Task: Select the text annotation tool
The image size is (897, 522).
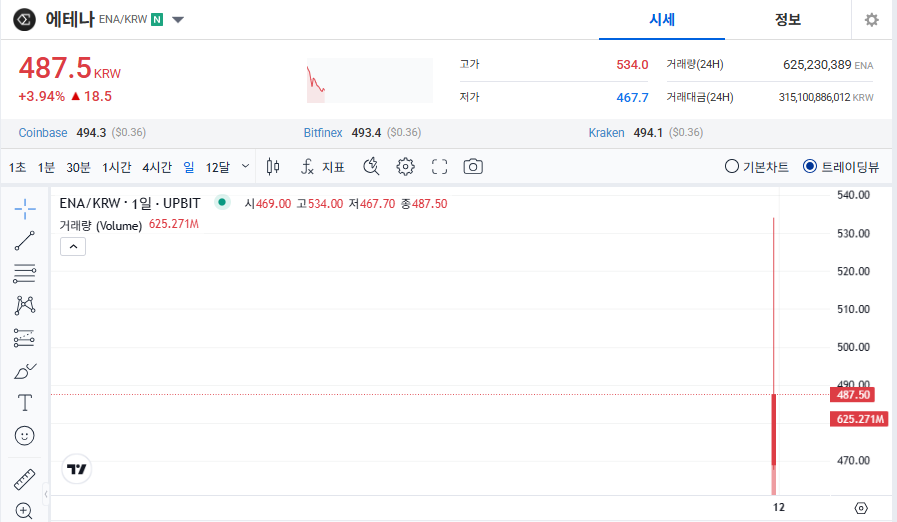Action: point(25,403)
